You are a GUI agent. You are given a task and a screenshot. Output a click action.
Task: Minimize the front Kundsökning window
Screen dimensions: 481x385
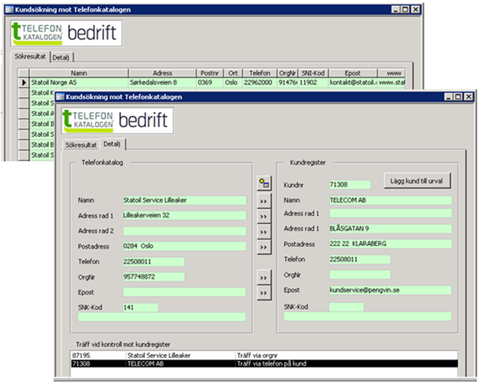coord(449,97)
